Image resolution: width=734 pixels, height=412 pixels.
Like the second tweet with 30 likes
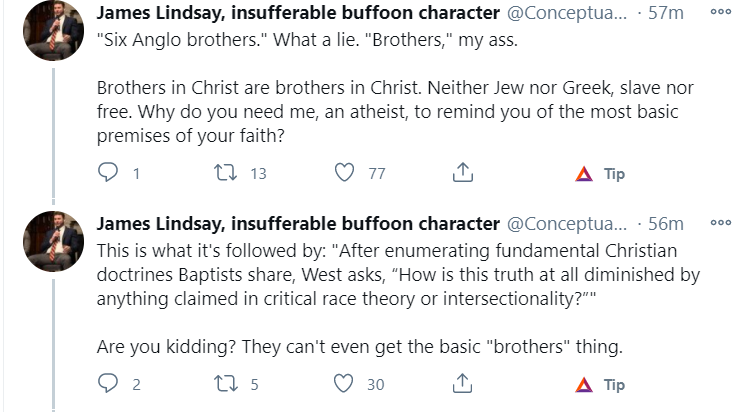click(x=346, y=384)
